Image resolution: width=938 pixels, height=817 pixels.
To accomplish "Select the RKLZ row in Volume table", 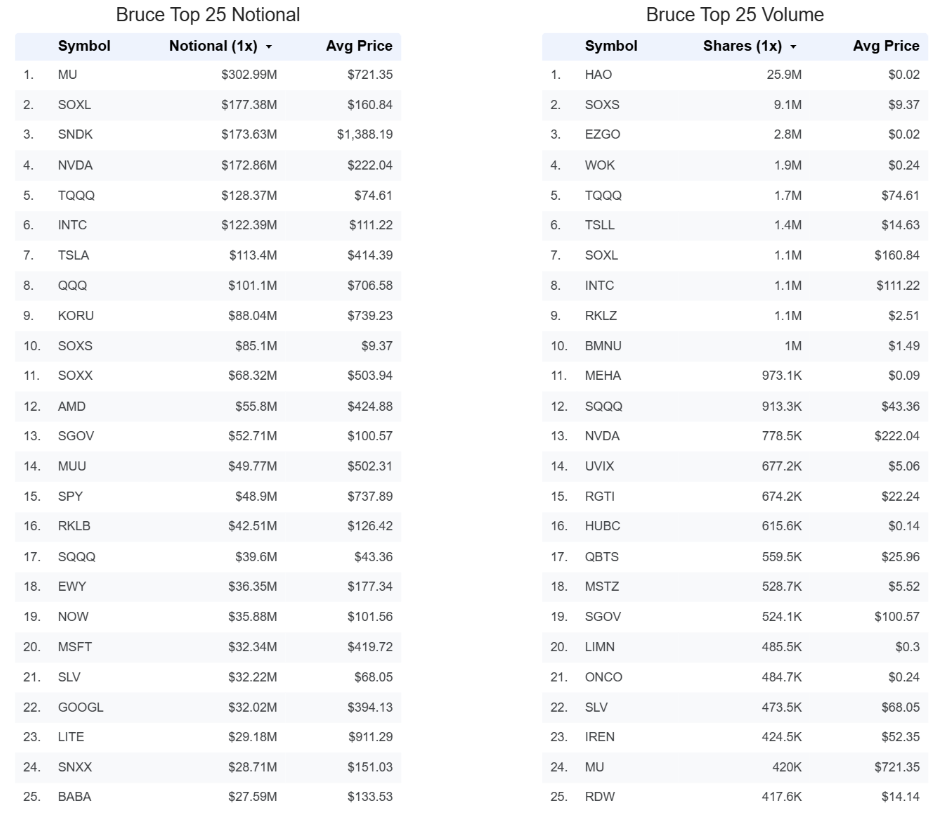I will point(735,316).
